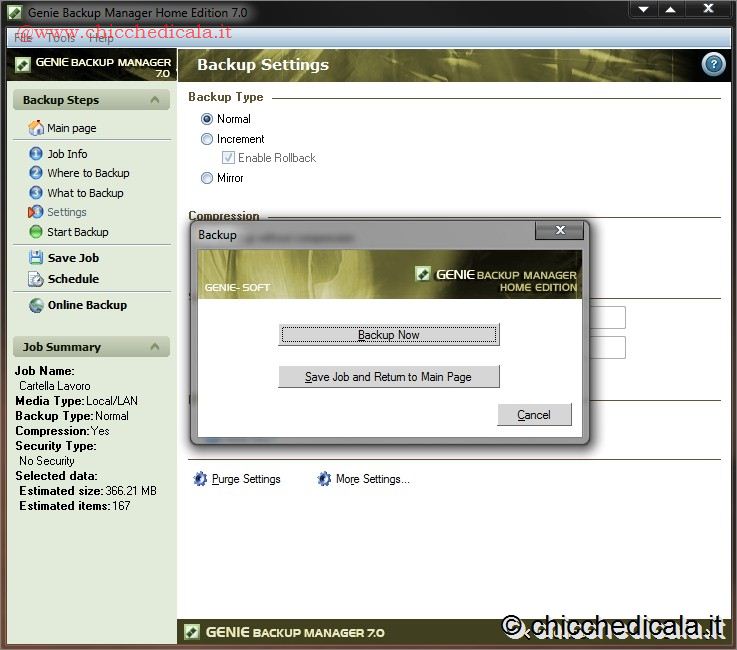
Task: Click the Main page home icon
Action: (x=36, y=128)
